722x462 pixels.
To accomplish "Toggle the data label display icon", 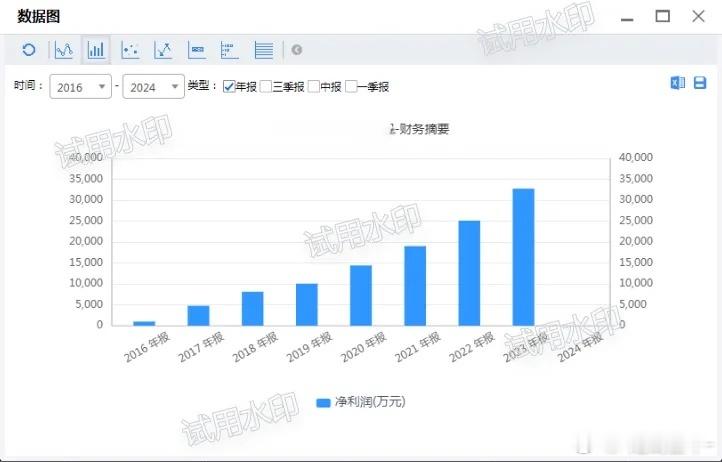I will click(197, 50).
